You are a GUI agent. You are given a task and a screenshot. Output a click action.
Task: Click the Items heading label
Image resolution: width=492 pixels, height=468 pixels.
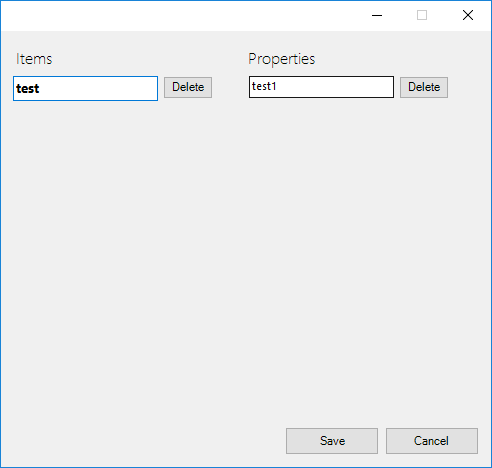click(34, 59)
